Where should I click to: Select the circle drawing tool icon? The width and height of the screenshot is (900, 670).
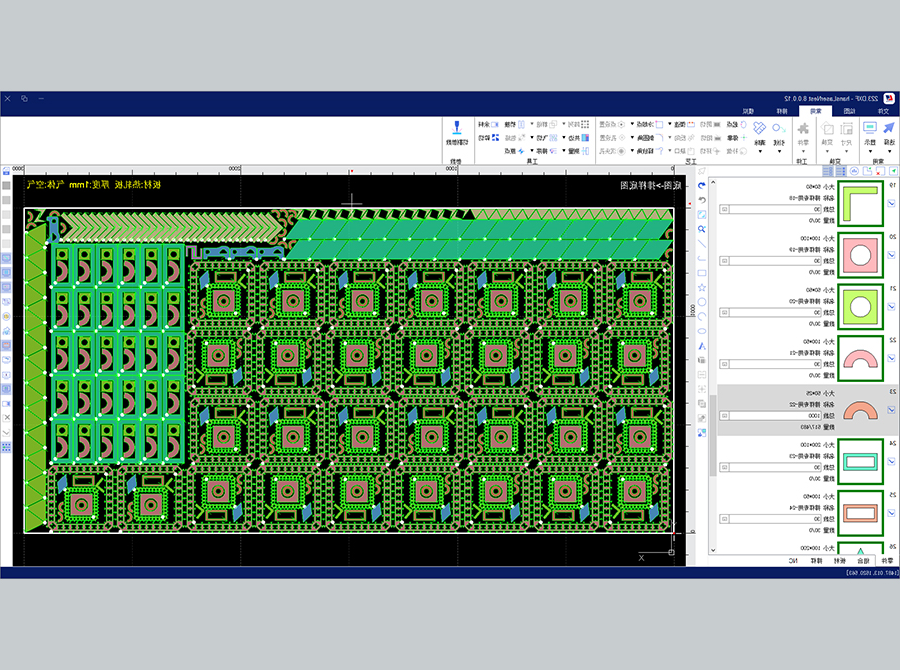[x=701, y=302]
